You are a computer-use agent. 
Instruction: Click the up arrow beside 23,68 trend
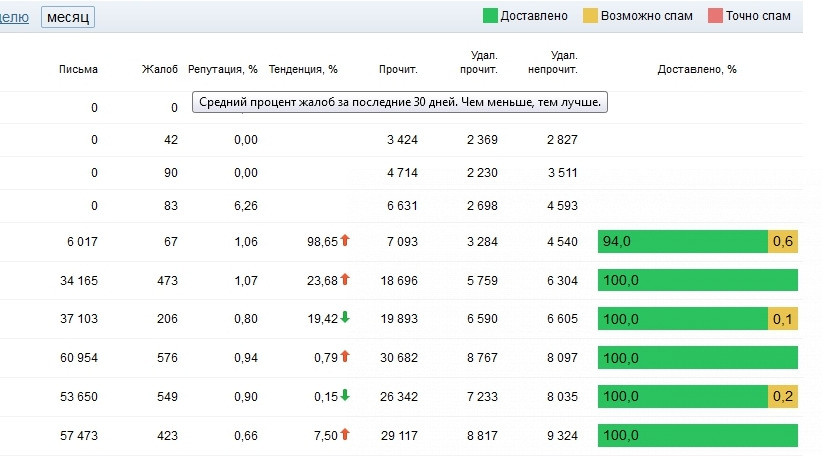(x=345, y=279)
